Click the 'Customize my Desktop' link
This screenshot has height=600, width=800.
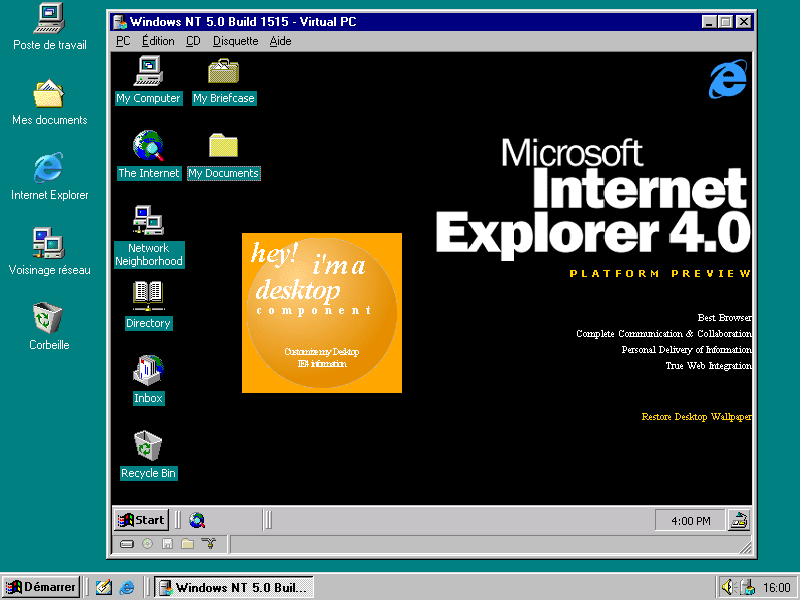click(321, 352)
